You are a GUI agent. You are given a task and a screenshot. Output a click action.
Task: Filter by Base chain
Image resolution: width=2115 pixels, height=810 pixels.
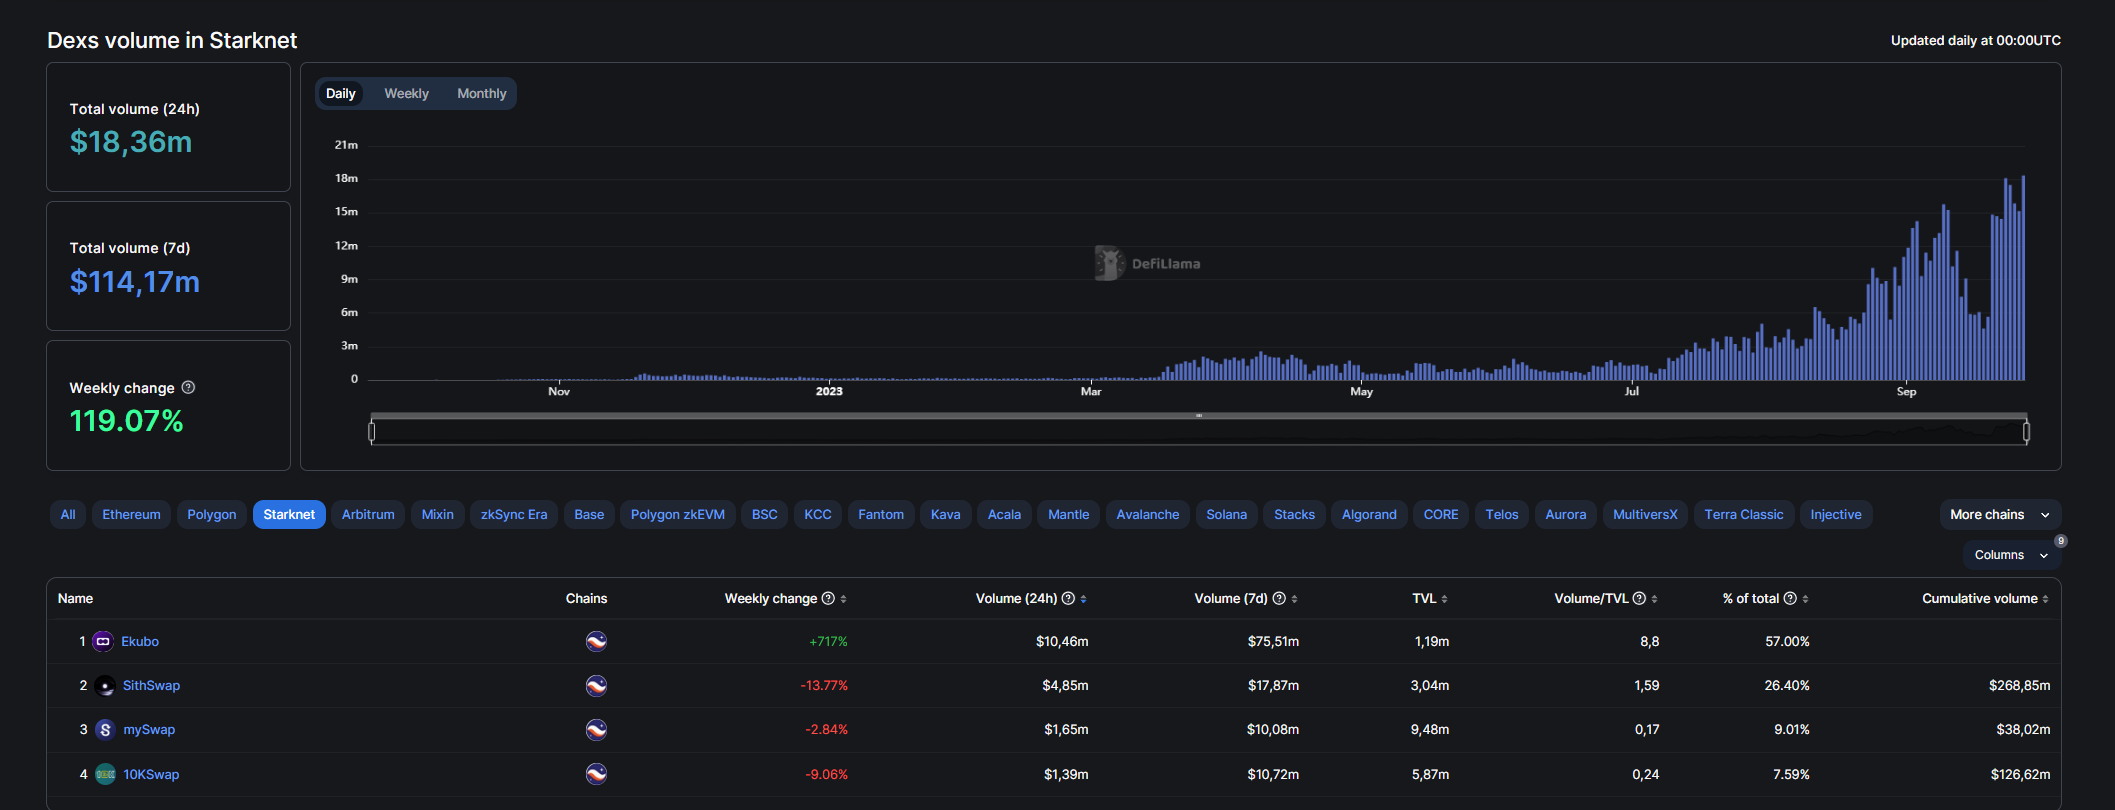[589, 514]
